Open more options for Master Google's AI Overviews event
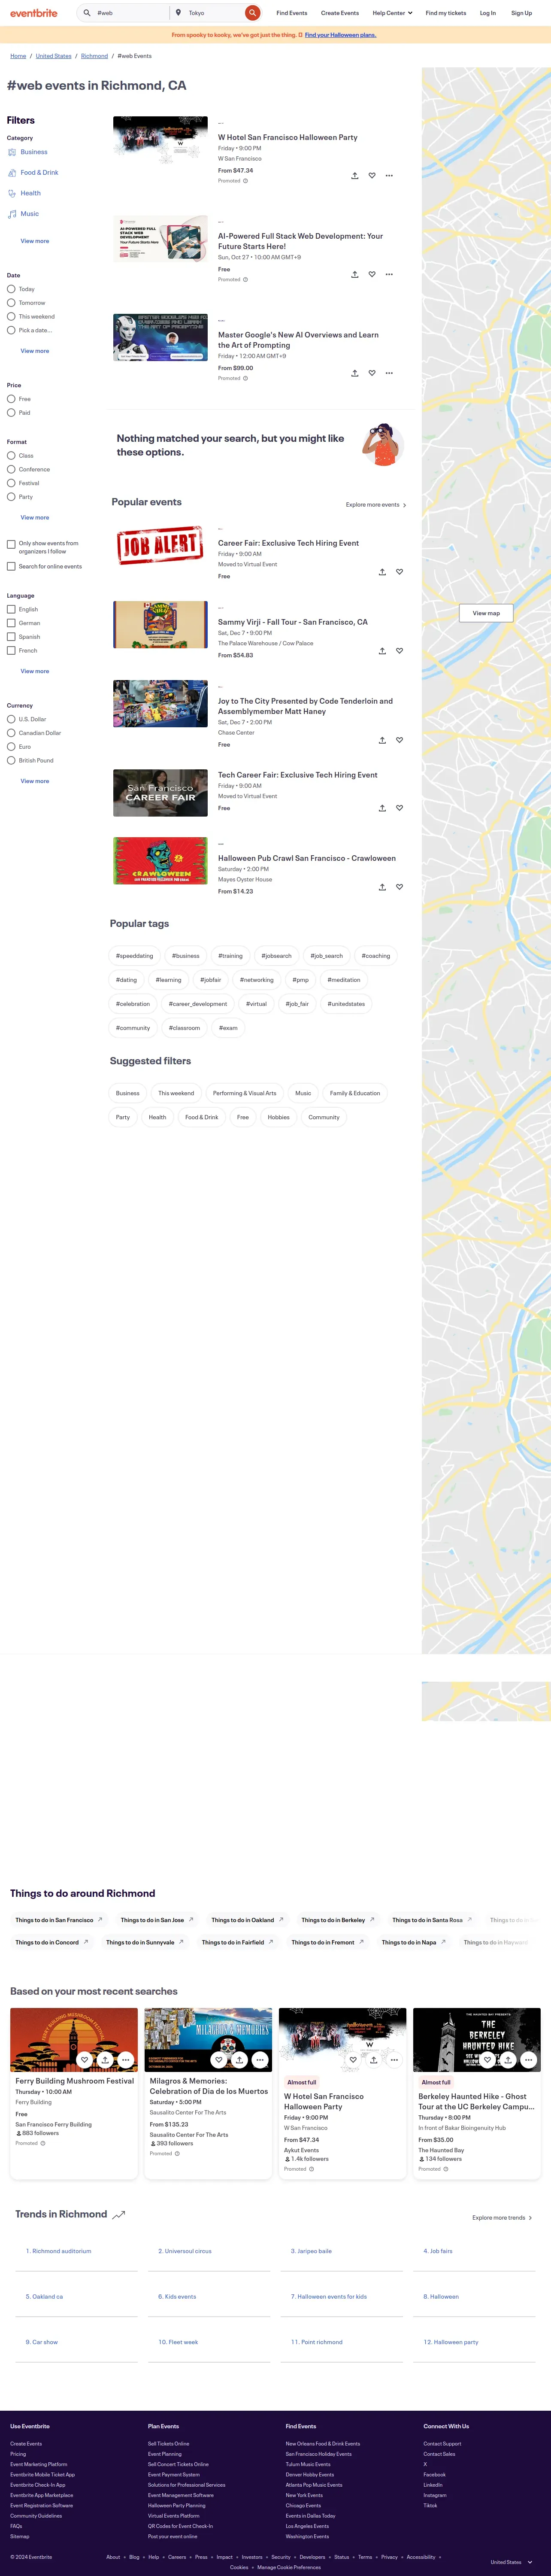 pos(389,373)
